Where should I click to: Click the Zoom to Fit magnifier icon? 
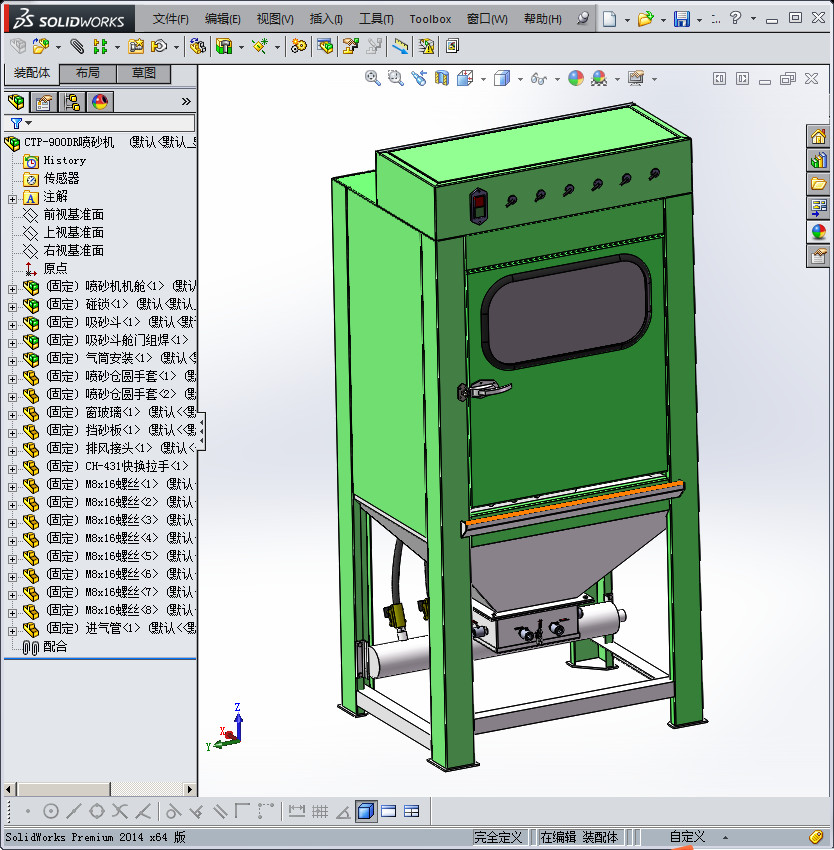click(x=373, y=78)
